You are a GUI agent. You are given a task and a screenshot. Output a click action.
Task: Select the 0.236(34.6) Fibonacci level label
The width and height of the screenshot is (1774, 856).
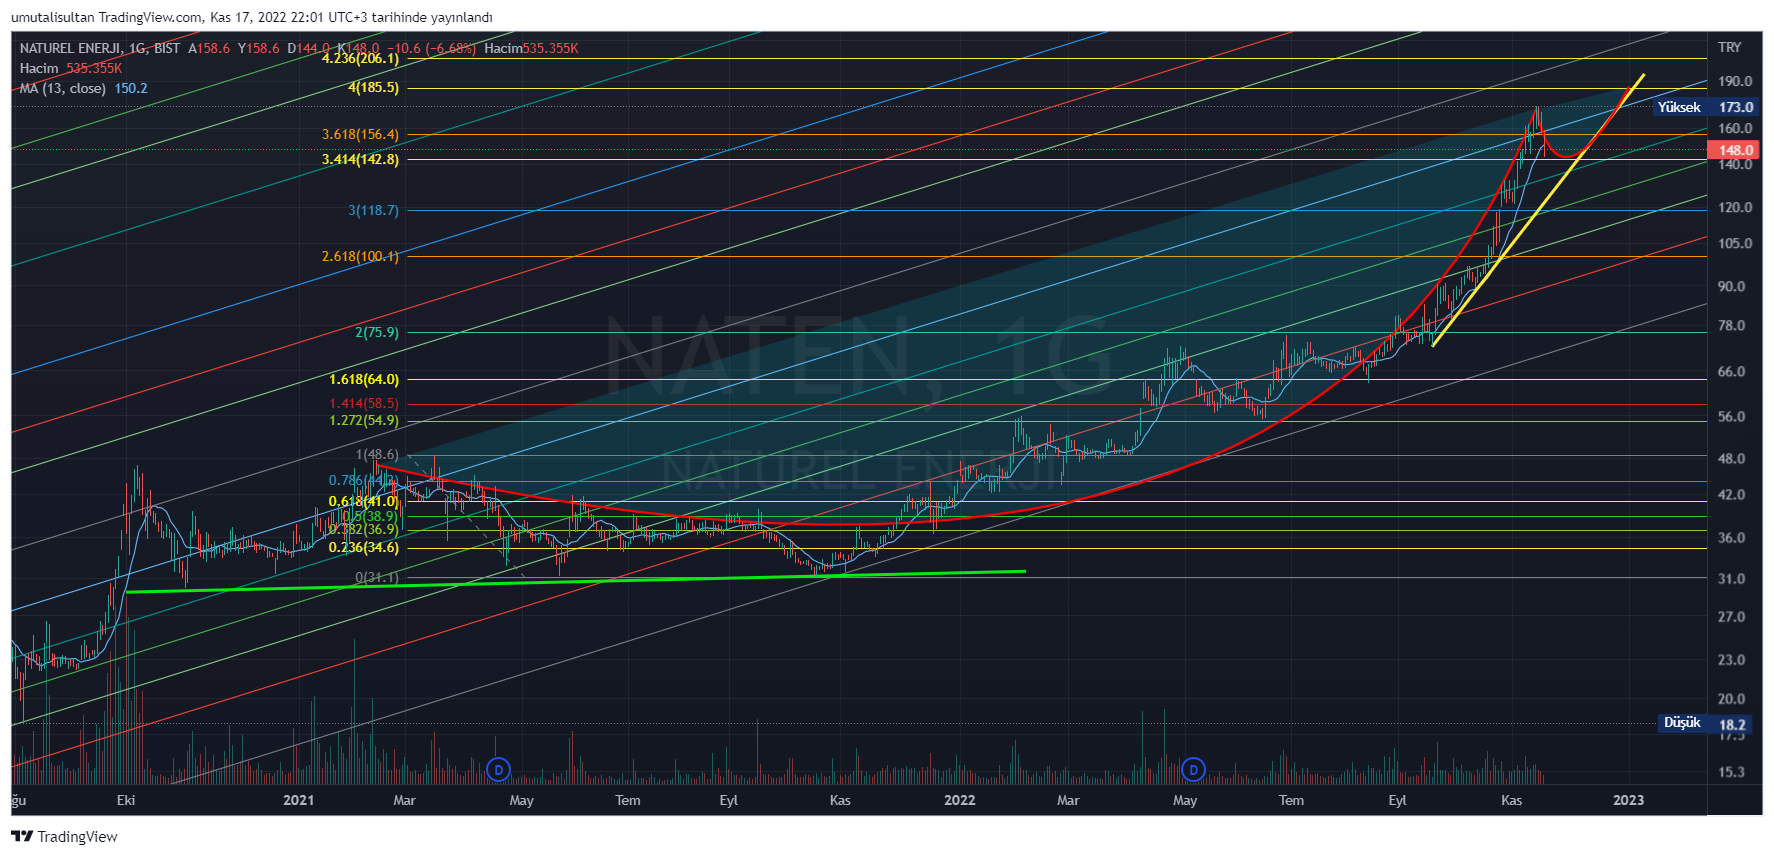pos(364,547)
